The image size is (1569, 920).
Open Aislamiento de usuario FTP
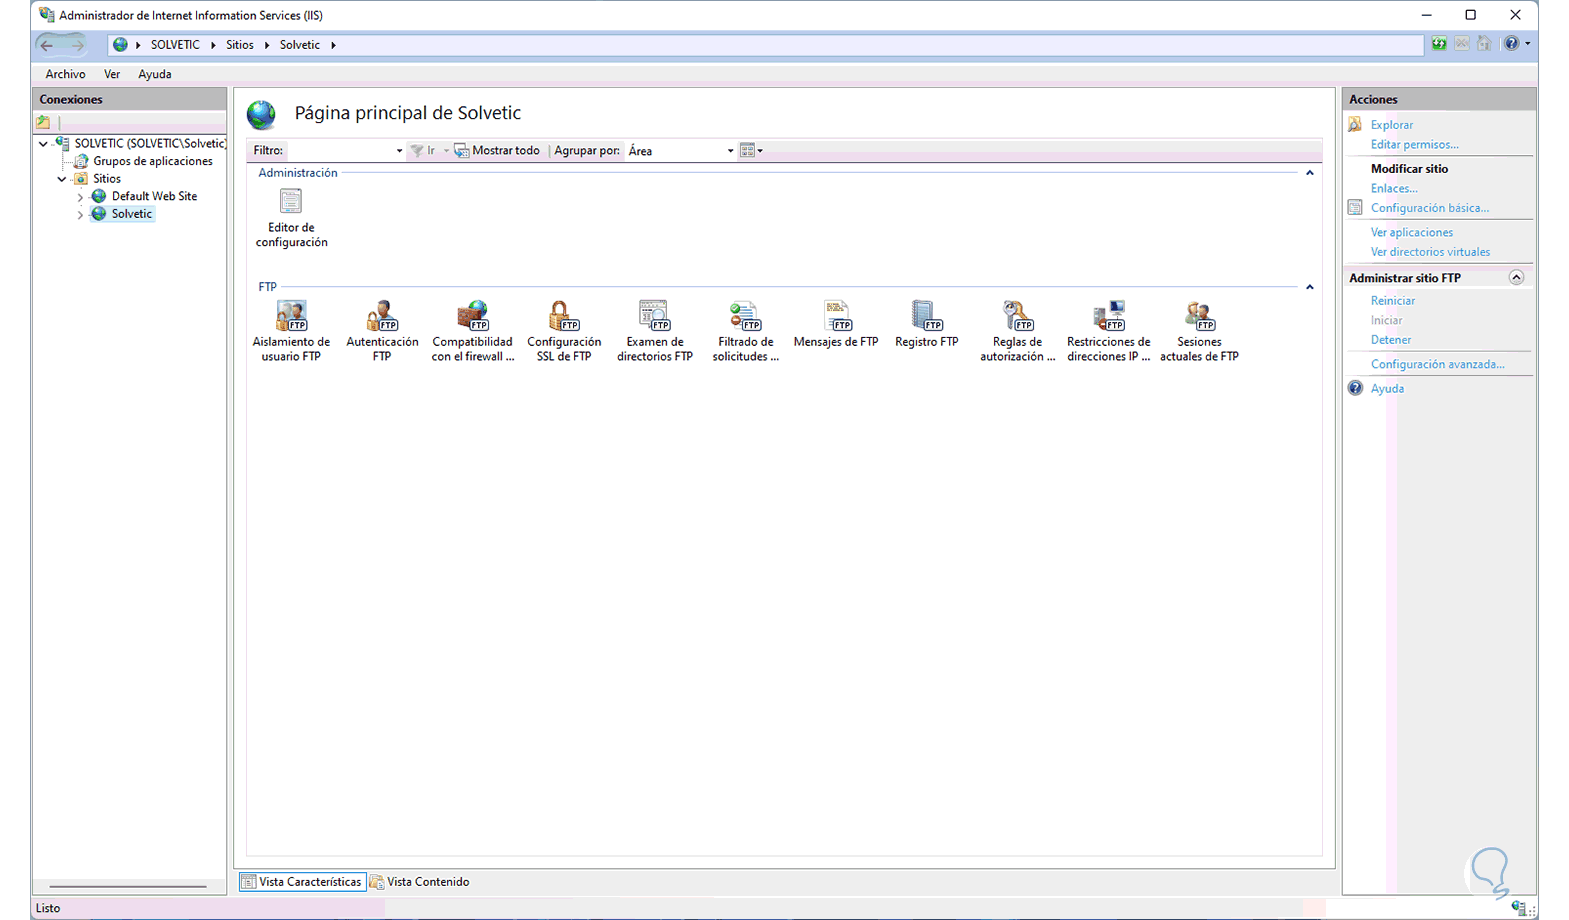pyautogui.click(x=291, y=331)
